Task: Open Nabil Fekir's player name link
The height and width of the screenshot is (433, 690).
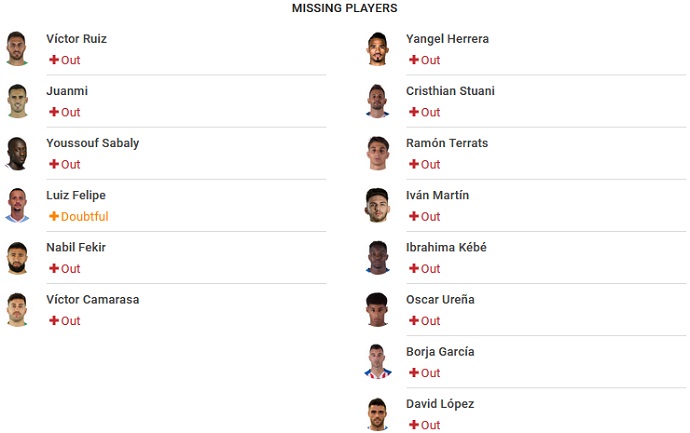Action: click(76, 247)
